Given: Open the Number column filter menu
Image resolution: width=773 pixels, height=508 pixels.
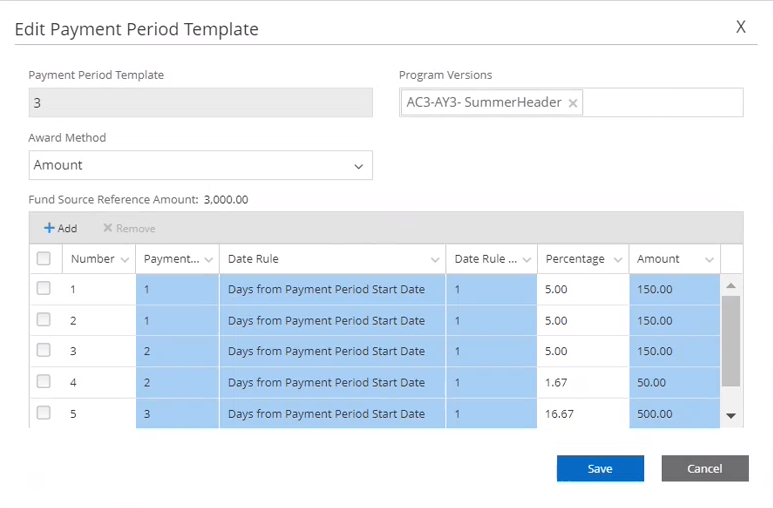Looking at the screenshot, I should 125,260.
